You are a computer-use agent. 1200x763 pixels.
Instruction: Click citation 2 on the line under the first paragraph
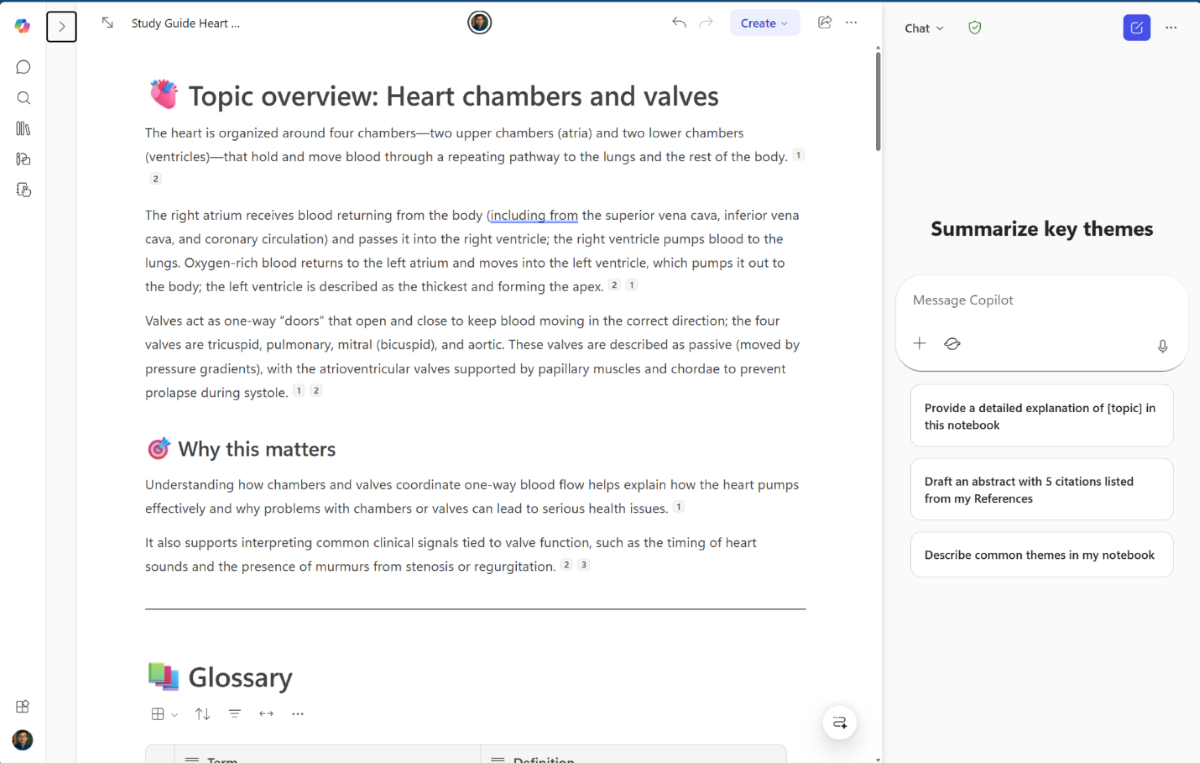point(155,179)
